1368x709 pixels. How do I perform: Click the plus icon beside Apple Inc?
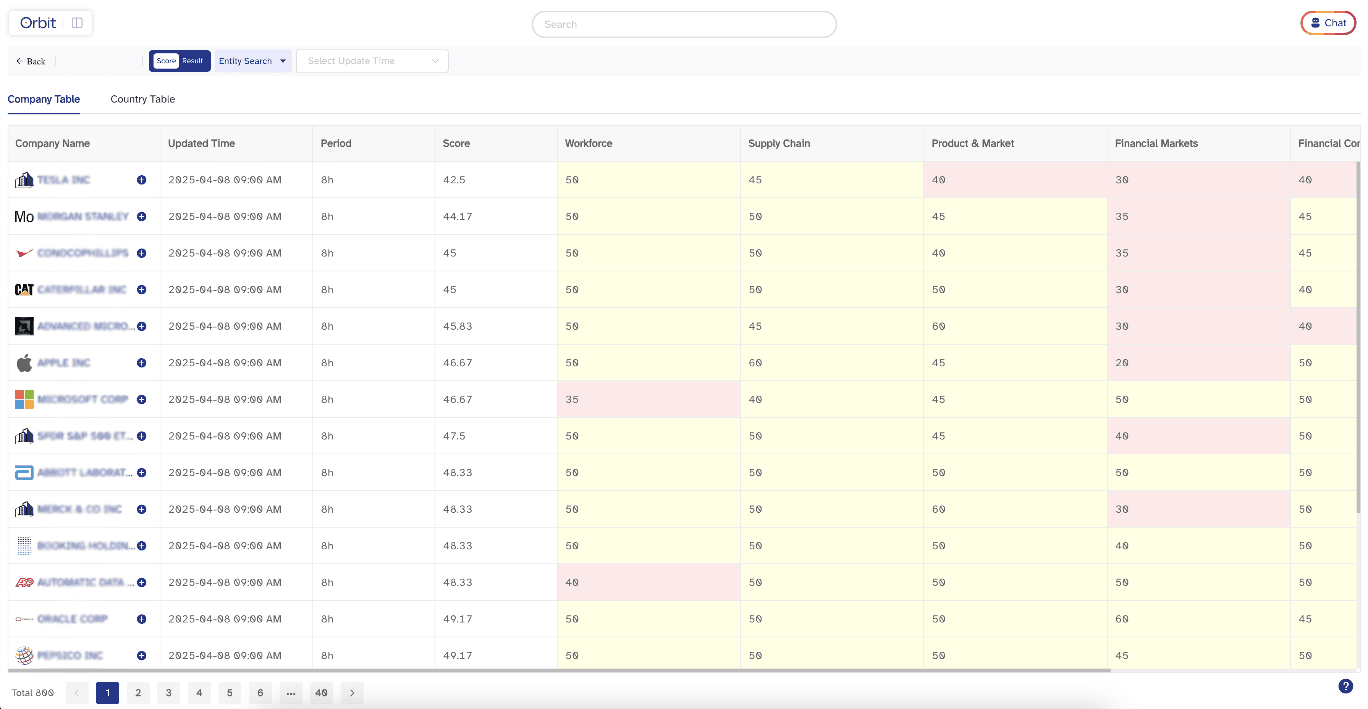click(142, 363)
